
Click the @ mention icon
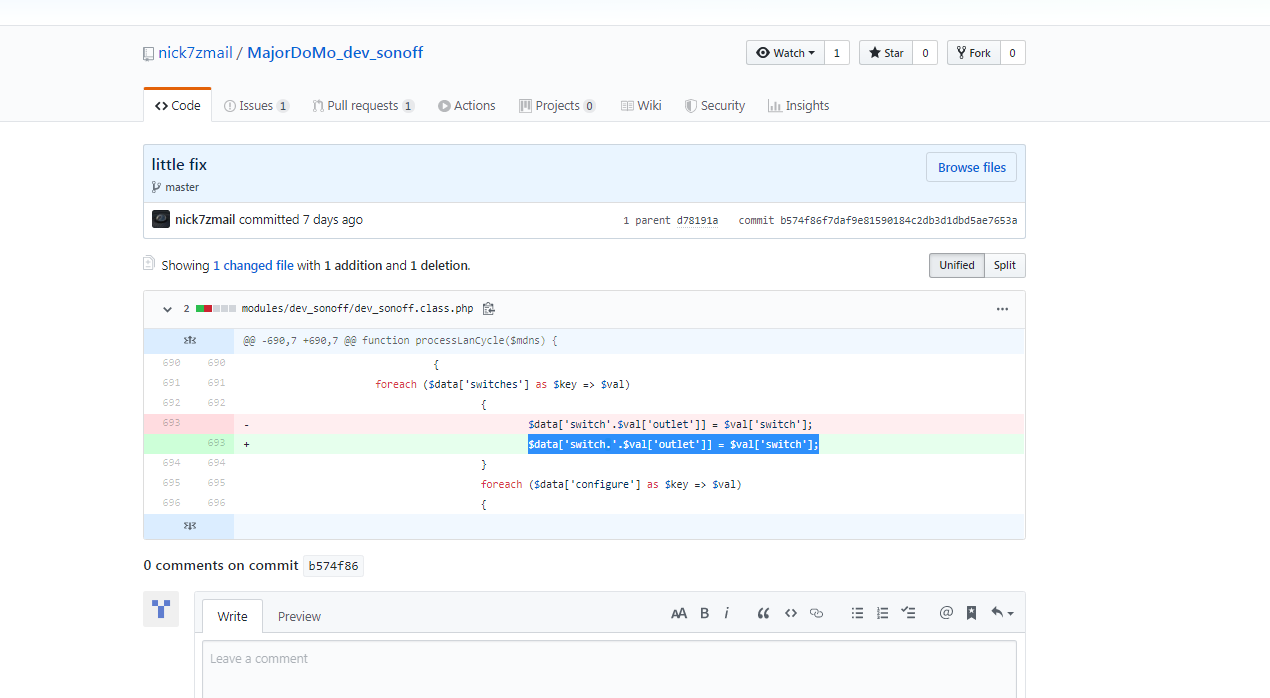click(x=946, y=613)
